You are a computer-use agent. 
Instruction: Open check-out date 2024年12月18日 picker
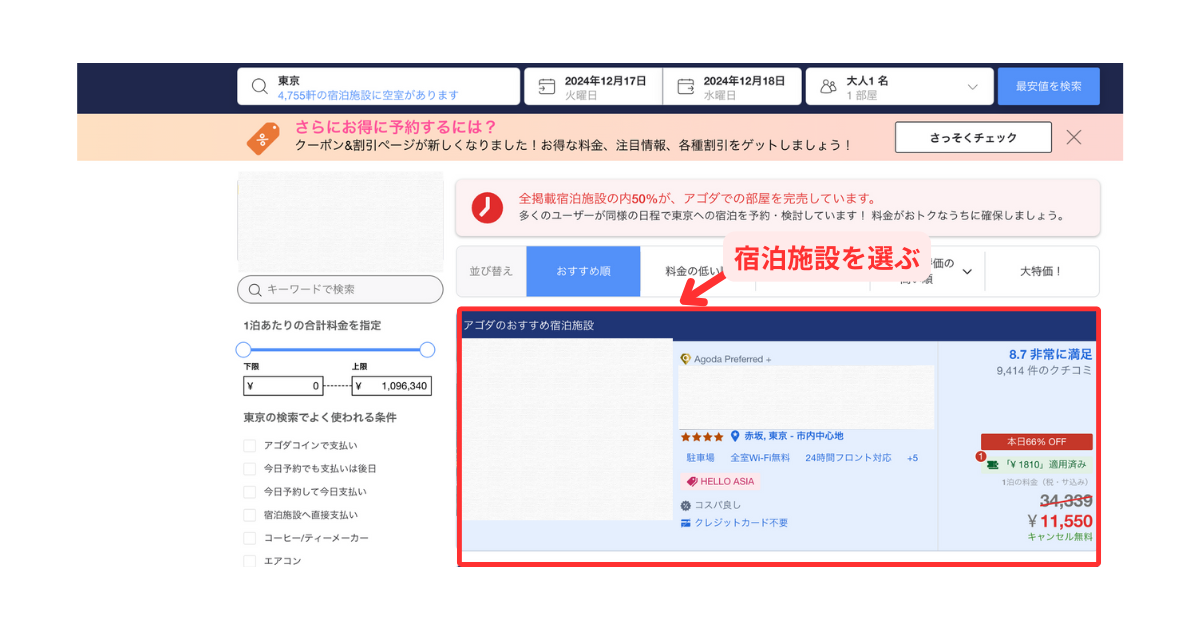pyautogui.click(x=732, y=87)
